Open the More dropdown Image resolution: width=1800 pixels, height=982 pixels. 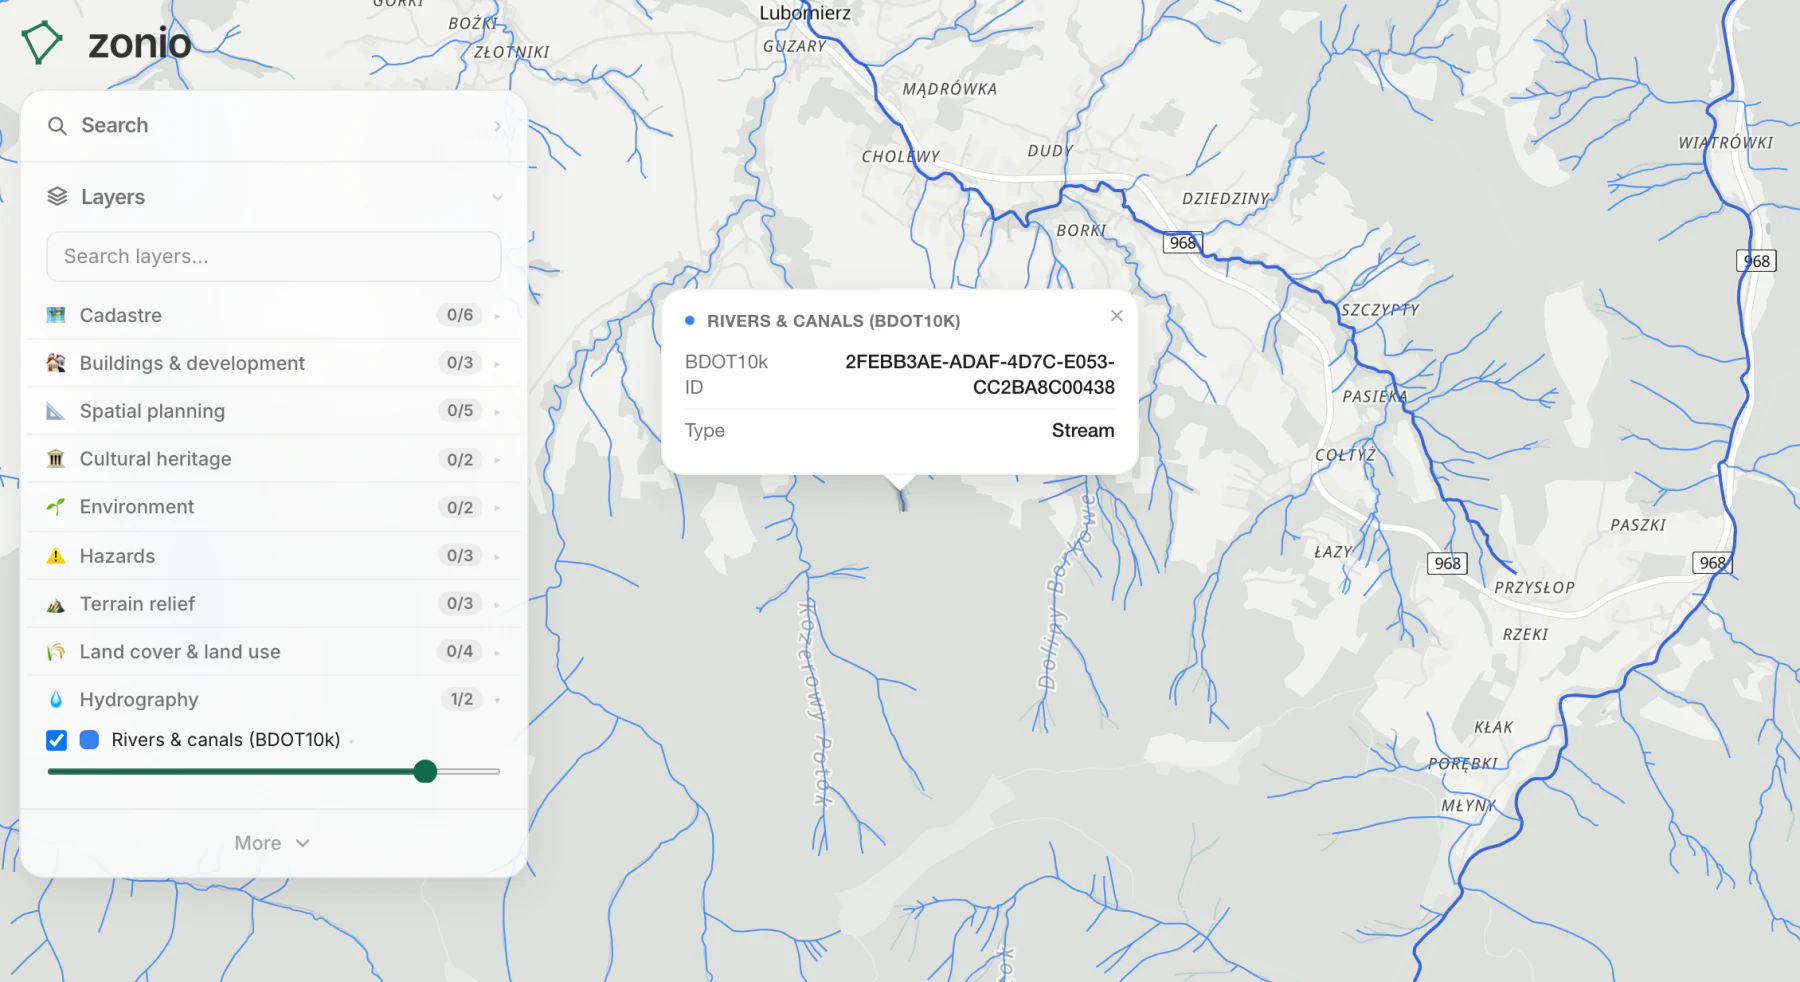click(x=273, y=843)
